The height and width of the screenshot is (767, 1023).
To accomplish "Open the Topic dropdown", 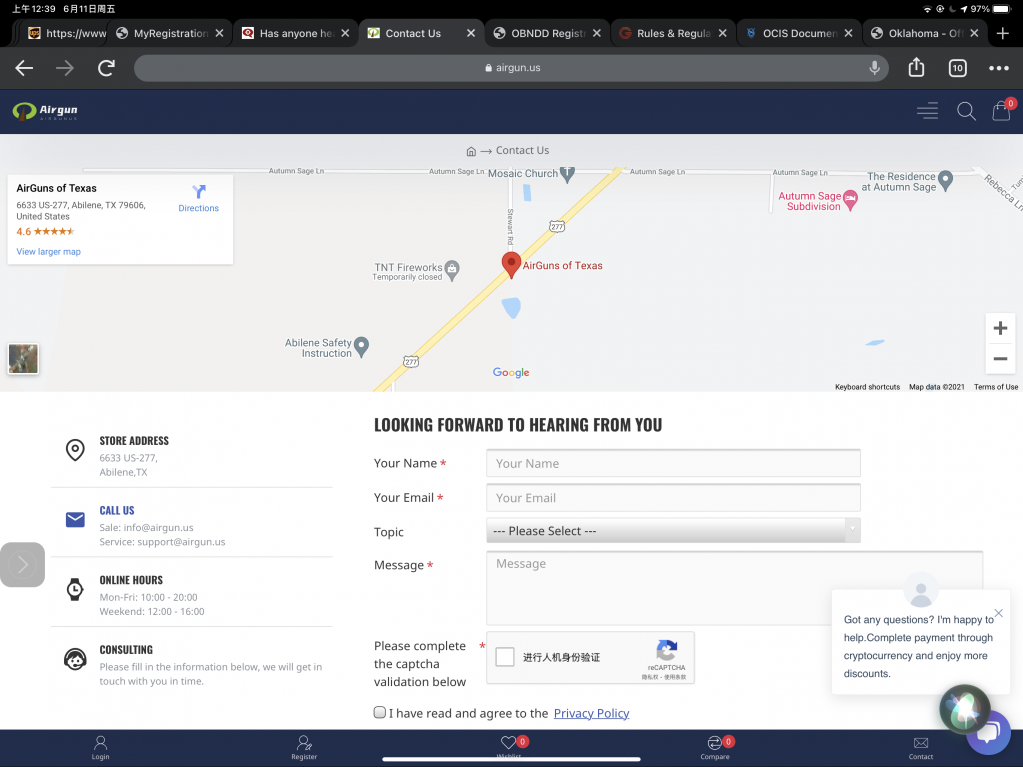I will click(673, 530).
